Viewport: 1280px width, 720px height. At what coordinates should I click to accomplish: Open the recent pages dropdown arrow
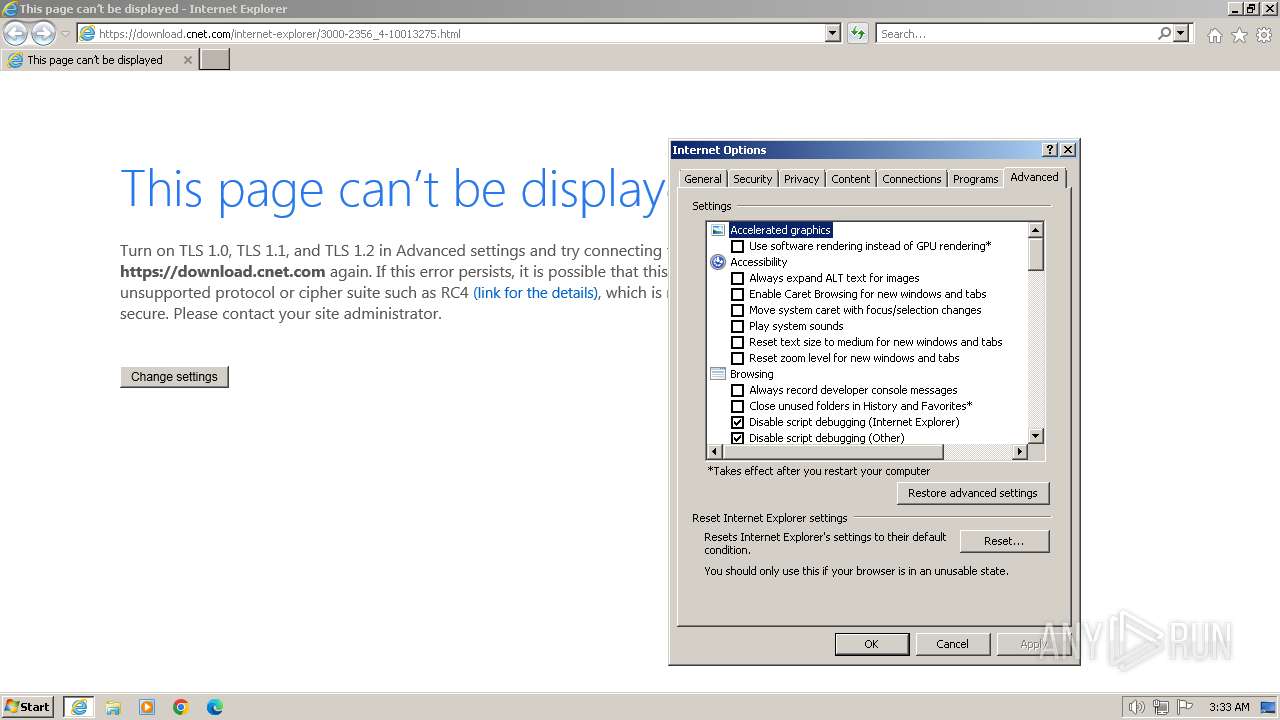pyautogui.click(x=65, y=34)
